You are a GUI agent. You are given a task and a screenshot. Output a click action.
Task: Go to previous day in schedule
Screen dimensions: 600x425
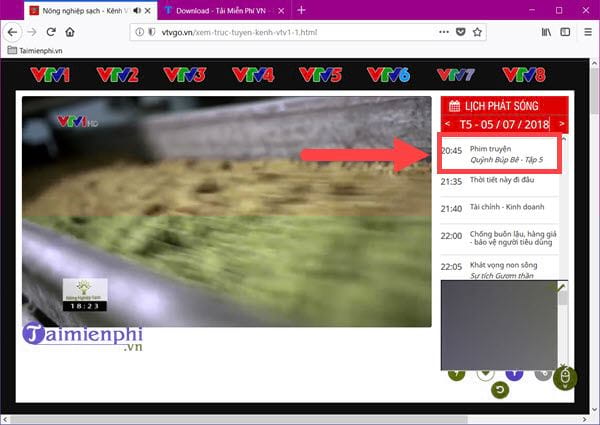[x=447, y=124]
